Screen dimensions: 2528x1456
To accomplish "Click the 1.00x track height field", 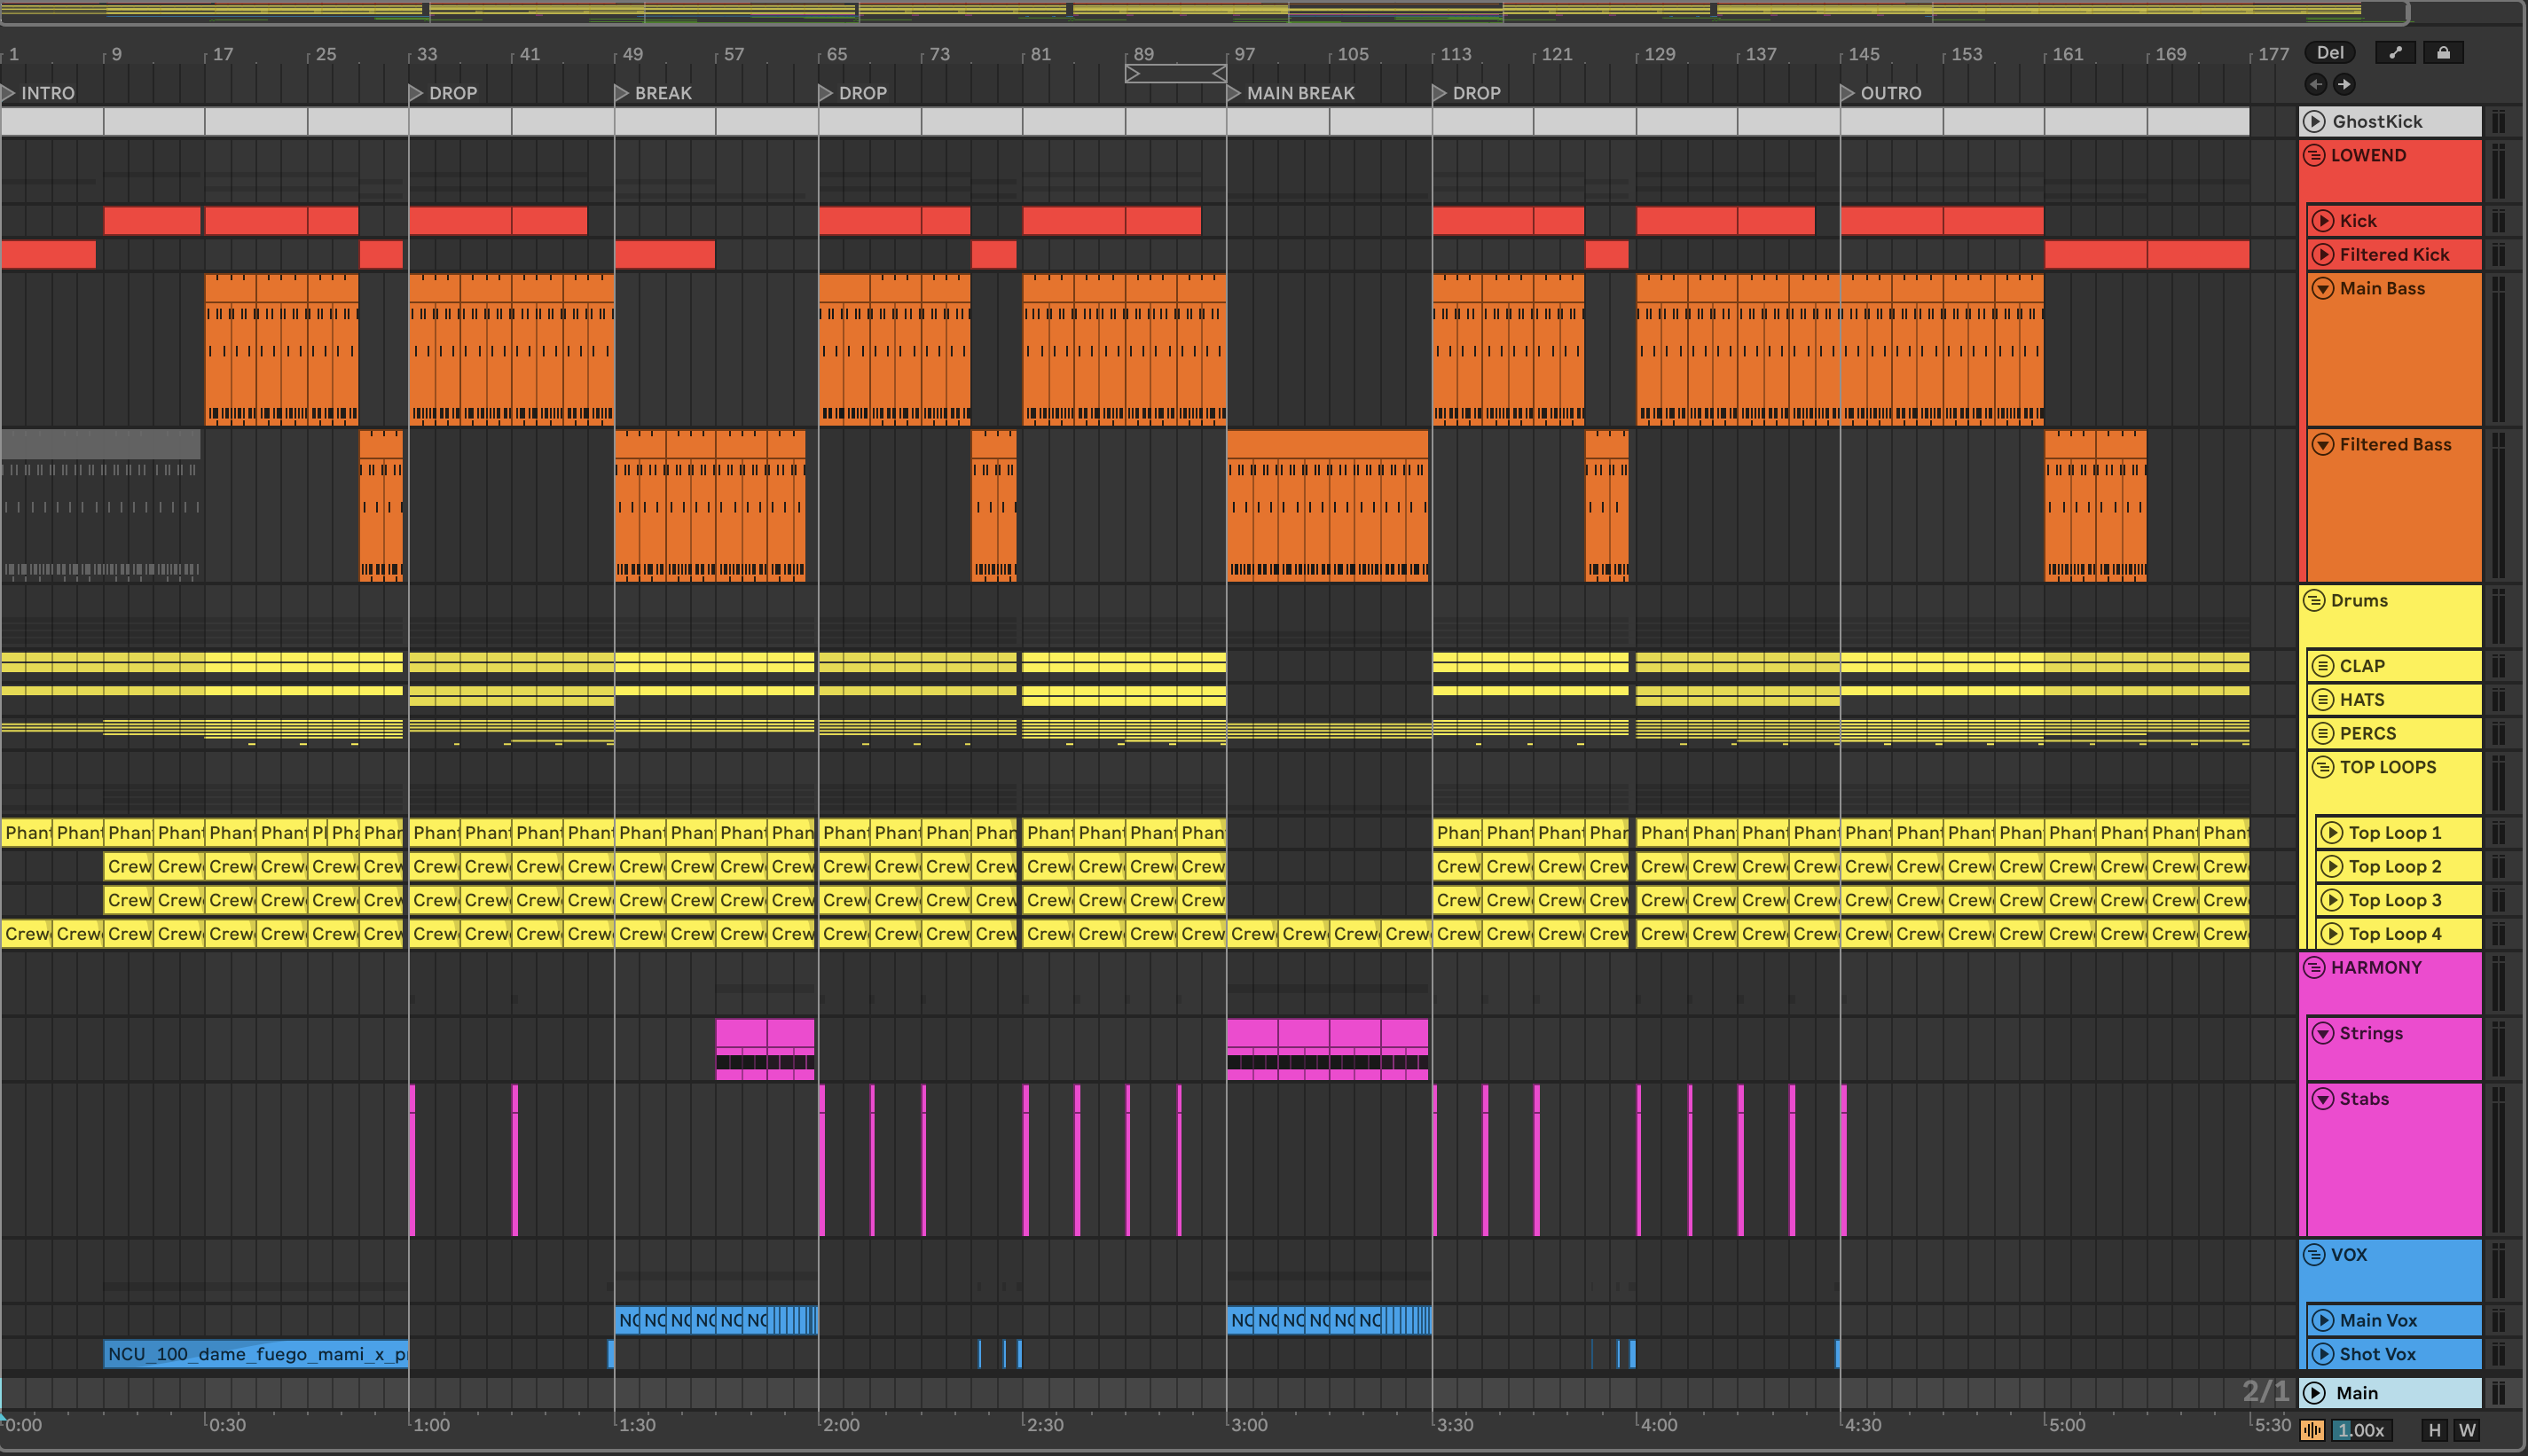I will tap(2361, 1430).
